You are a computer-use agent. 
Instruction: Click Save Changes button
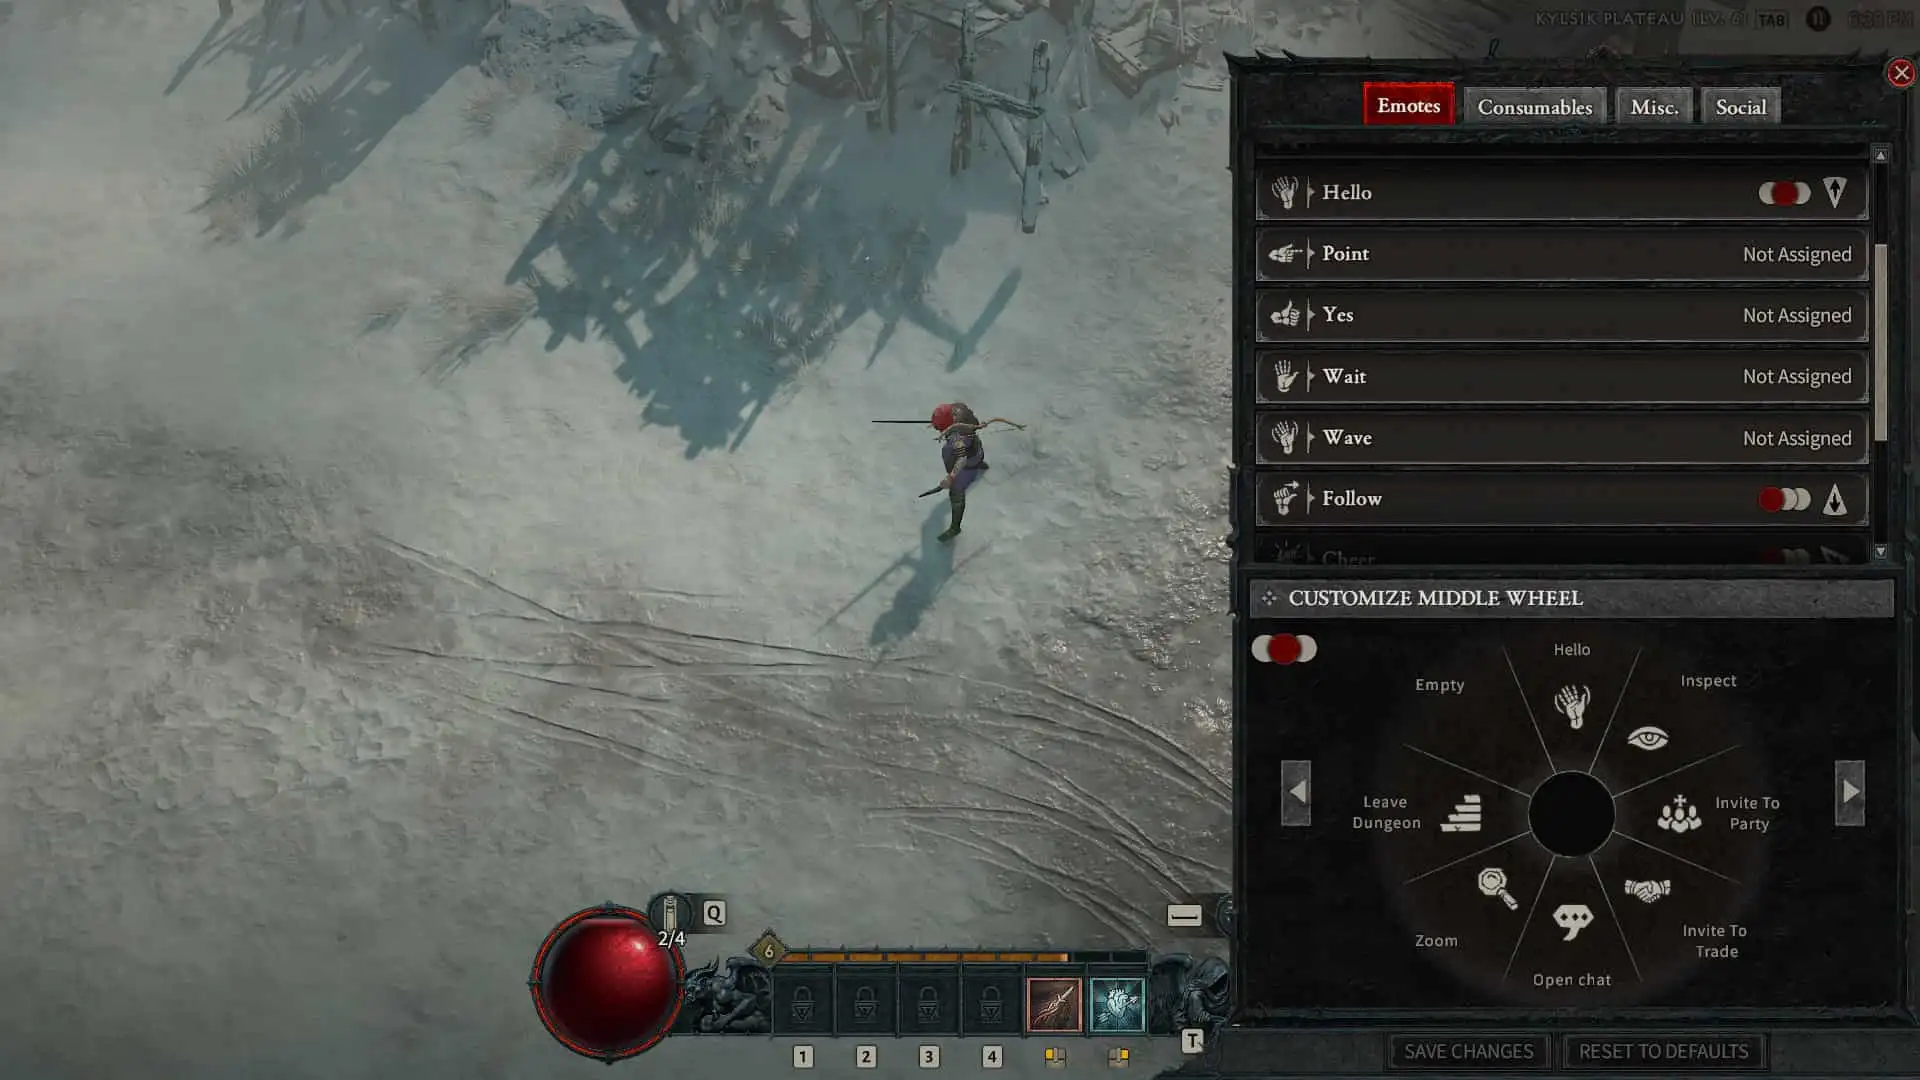[x=1469, y=1051]
